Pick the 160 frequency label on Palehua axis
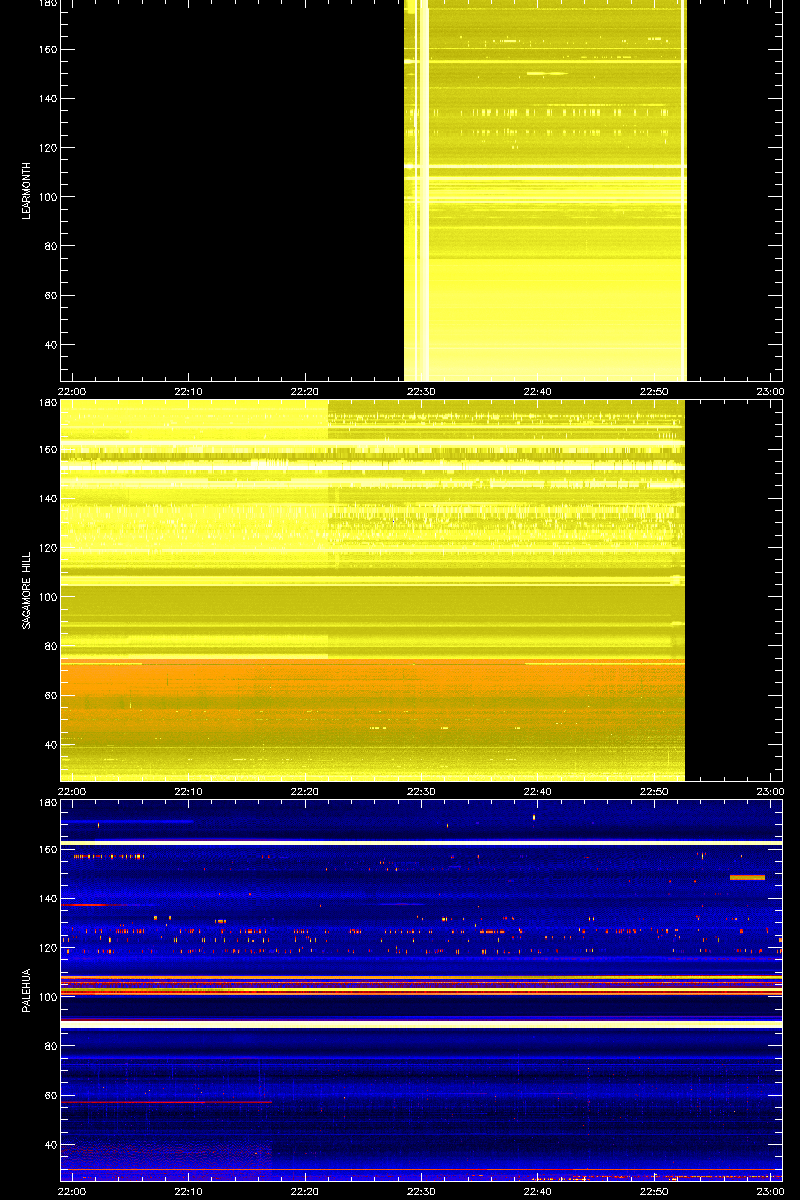 (47, 850)
